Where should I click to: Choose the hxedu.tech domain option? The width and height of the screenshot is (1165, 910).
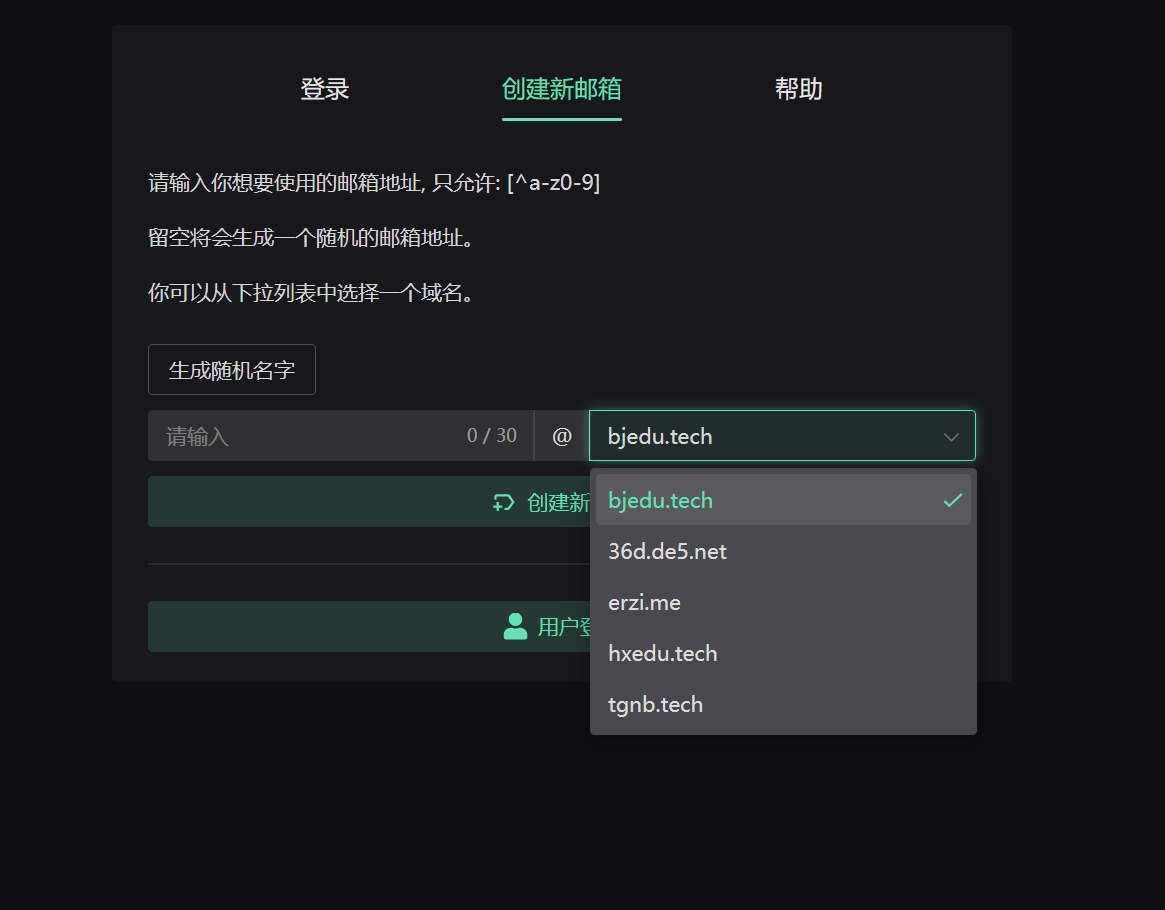[783, 654]
